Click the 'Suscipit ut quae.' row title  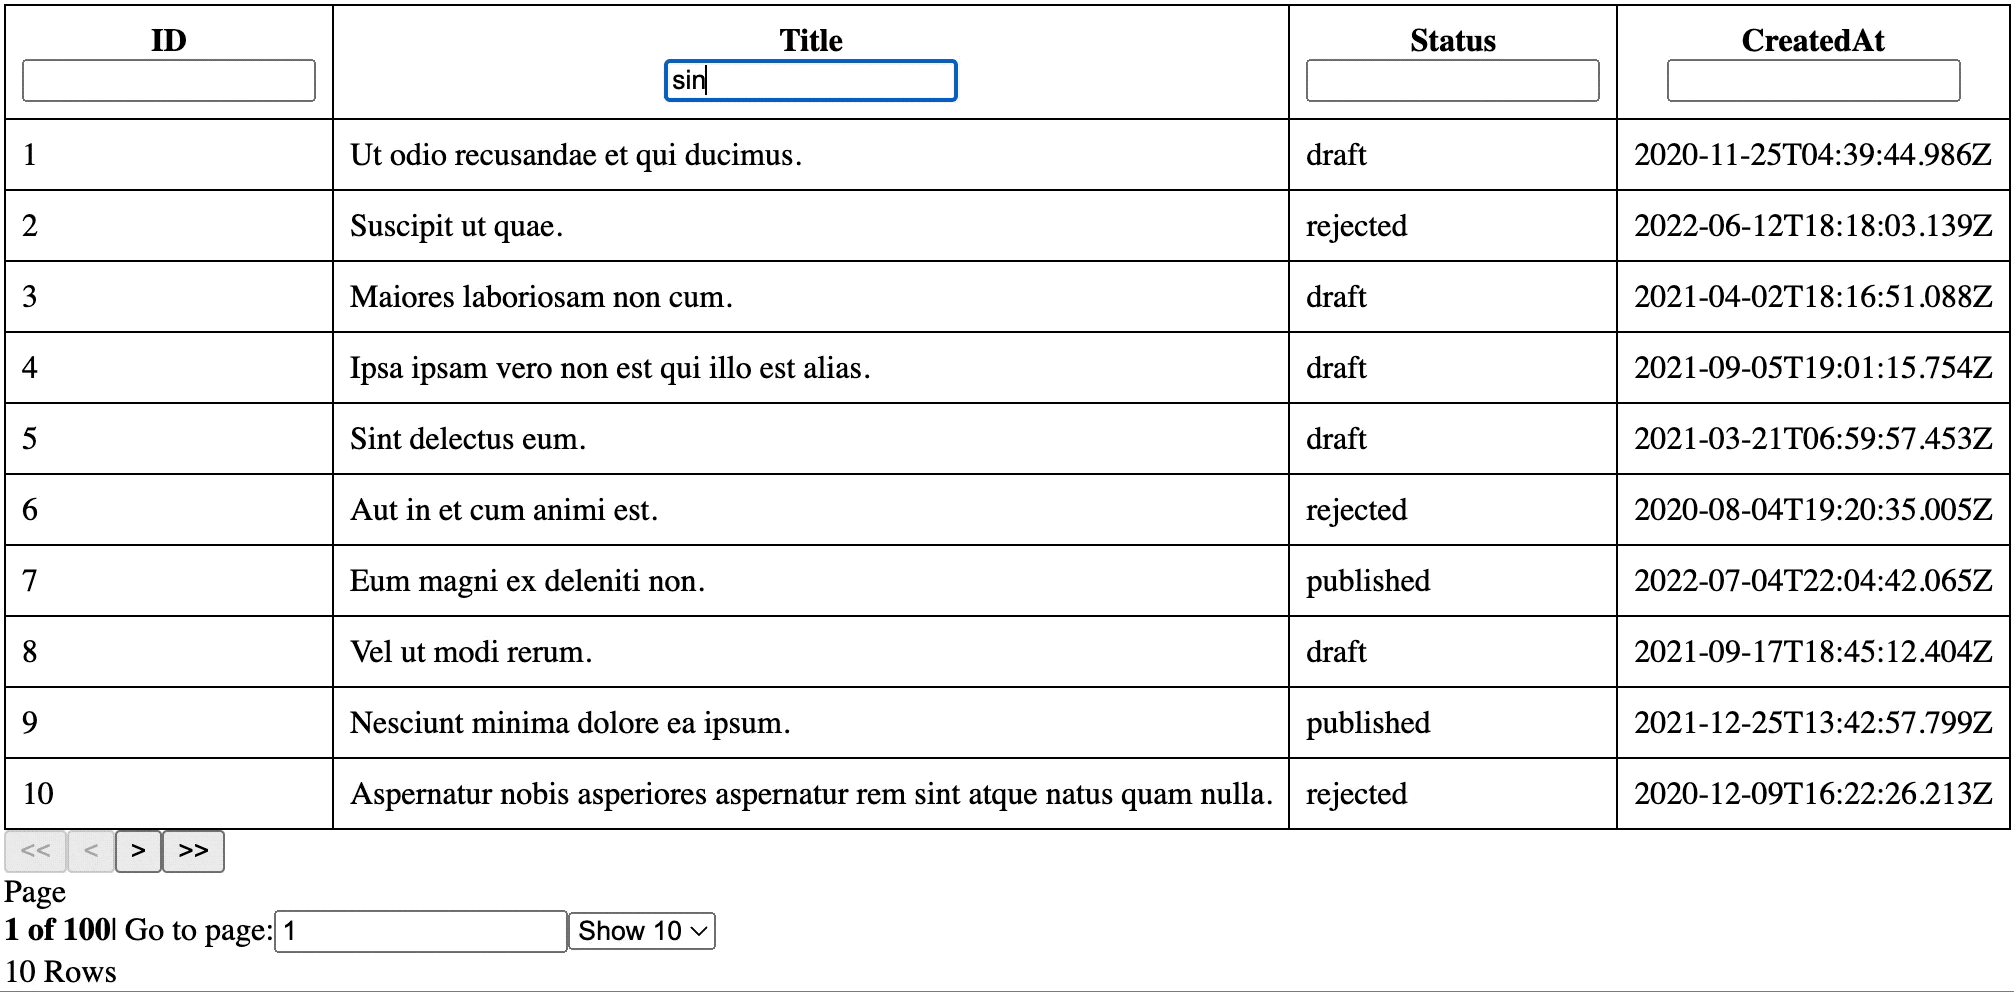click(456, 226)
